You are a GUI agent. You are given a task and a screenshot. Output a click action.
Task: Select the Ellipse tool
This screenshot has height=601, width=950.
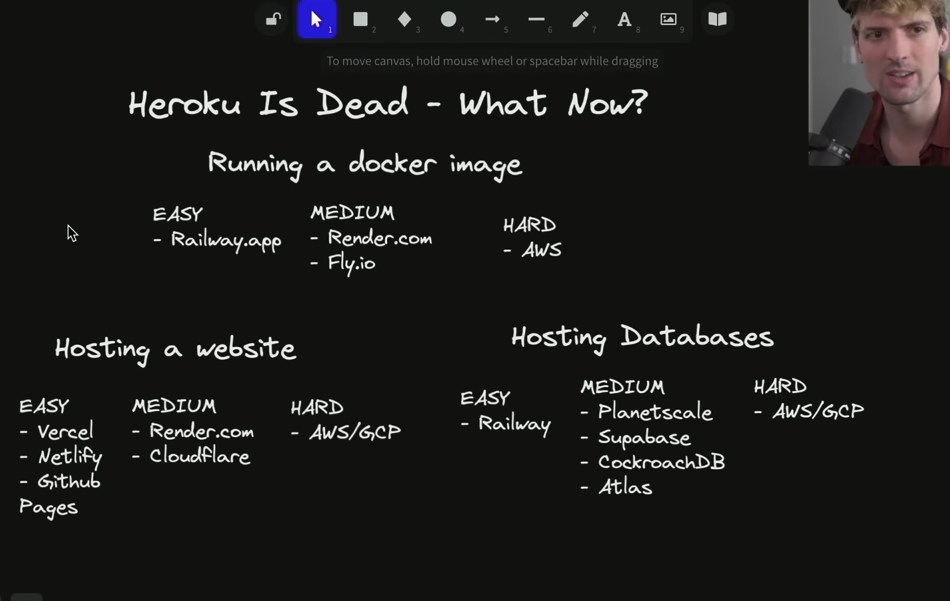click(x=448, y=19)
